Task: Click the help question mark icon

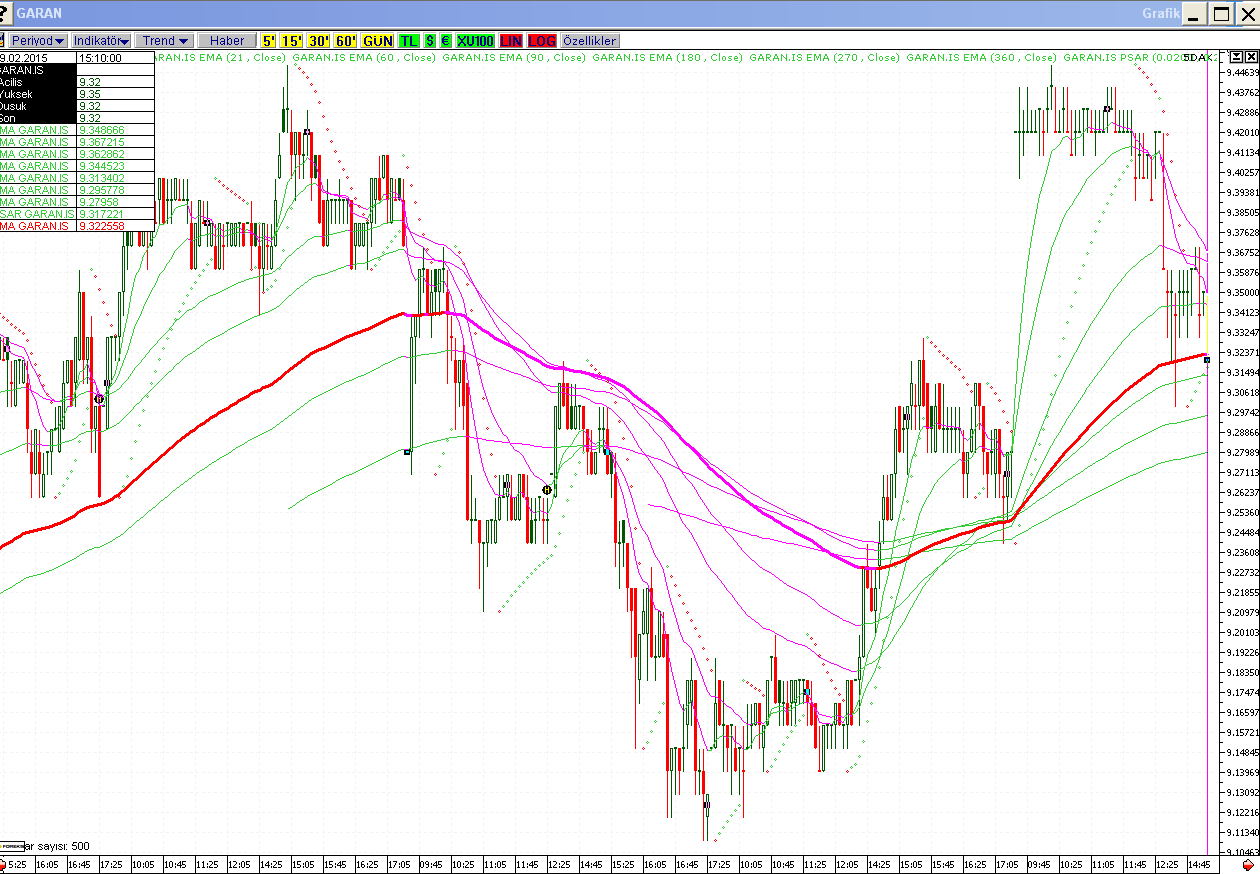Action: (5, 13)
